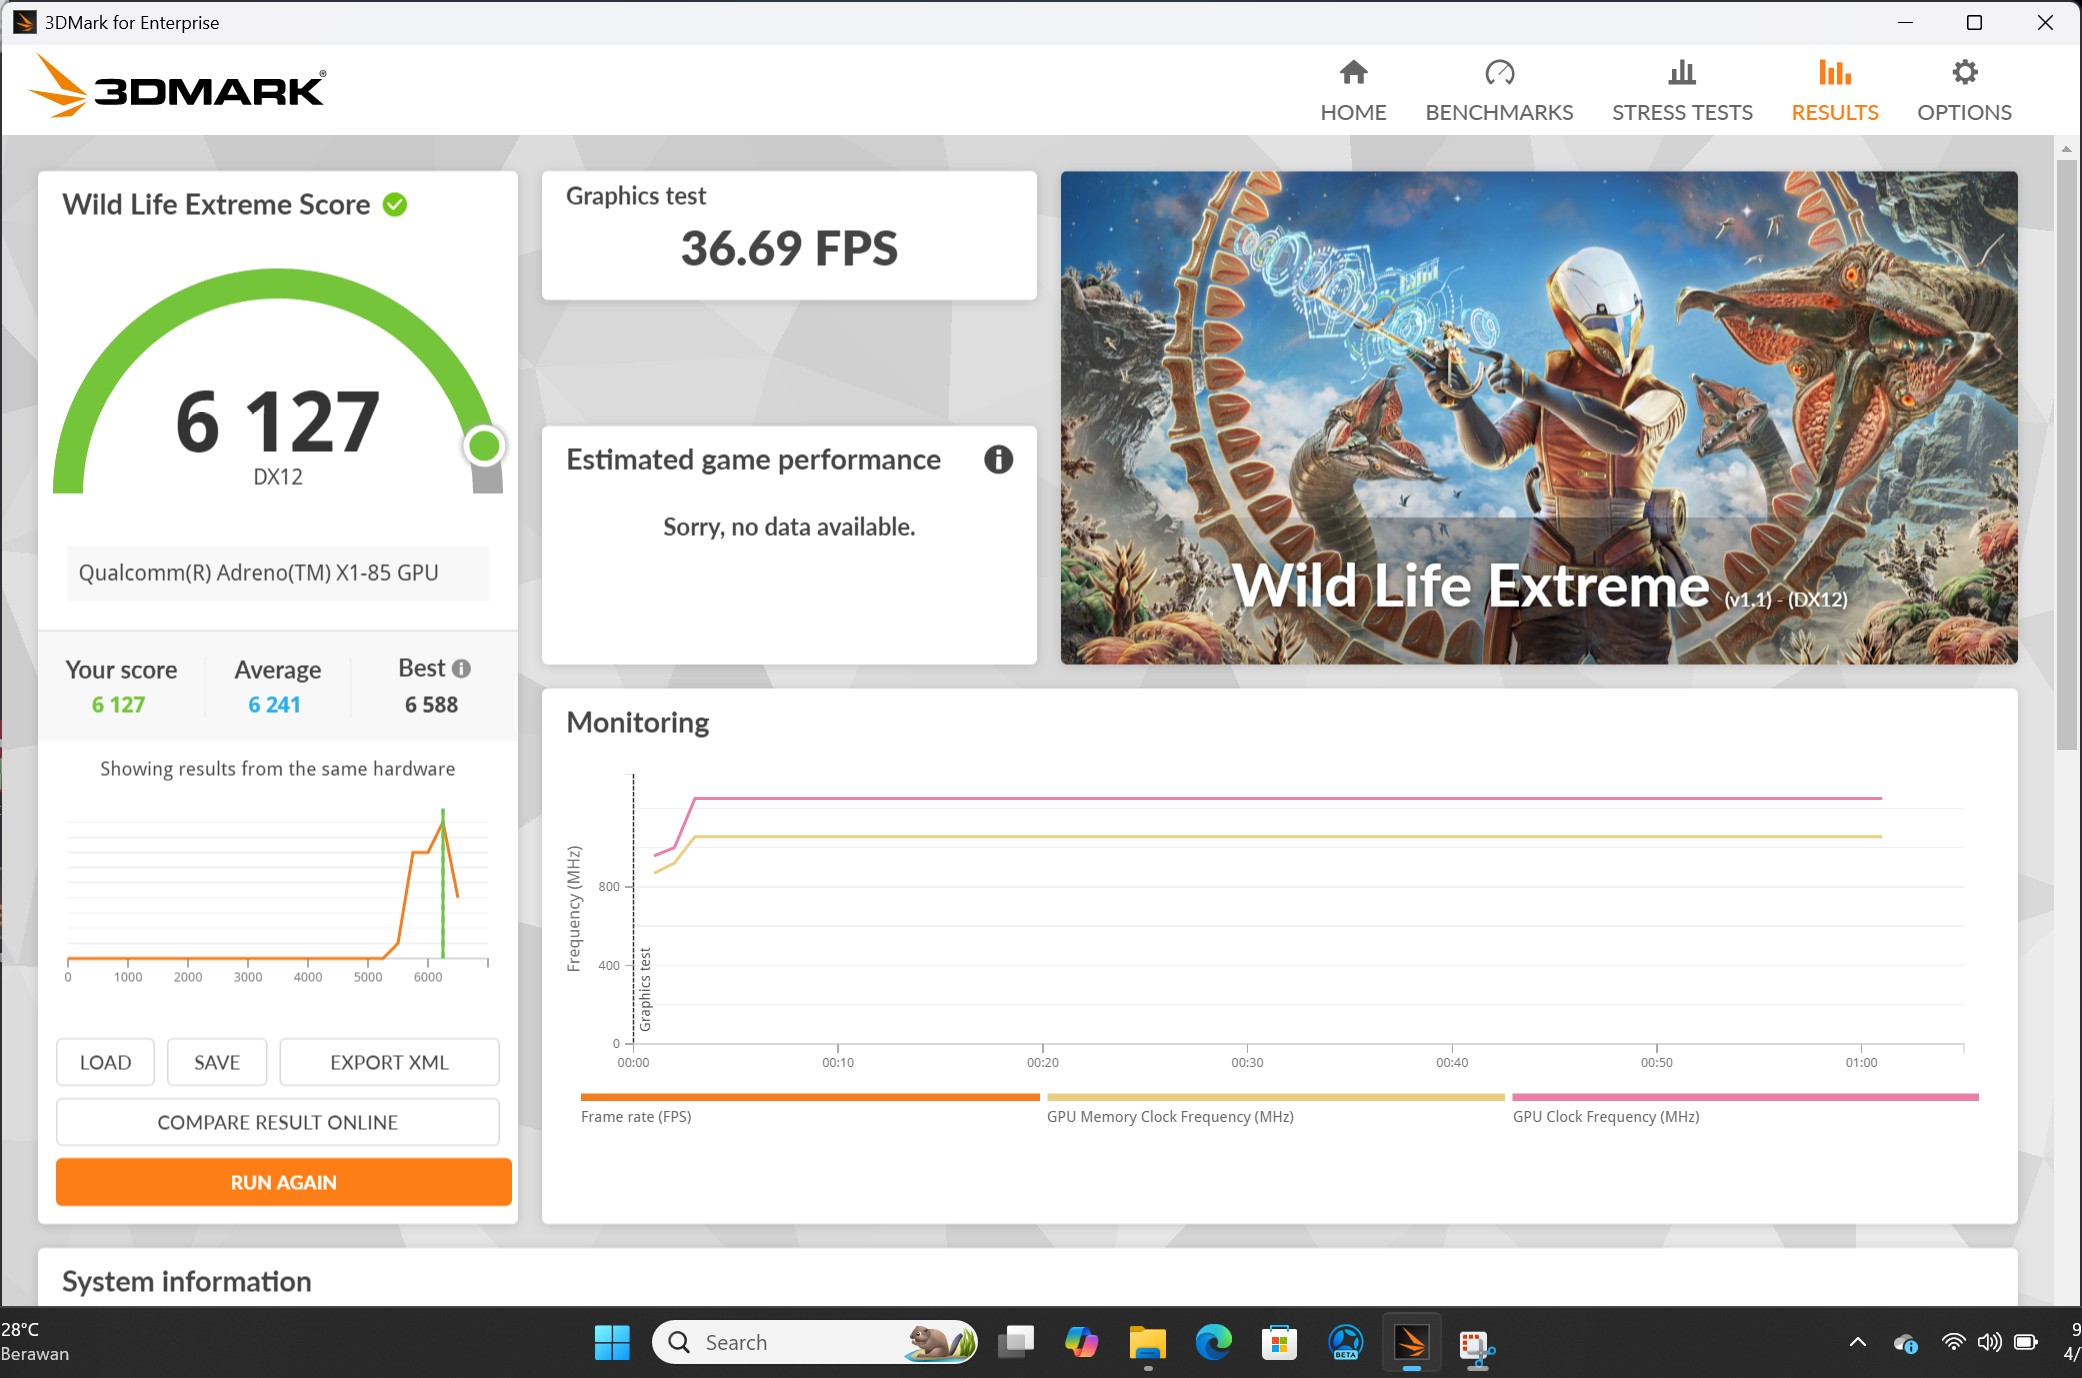This screenshot has height=1378, width=2082.
Task: Click the info icon next to Best
Action: click(x=461, y=668)
